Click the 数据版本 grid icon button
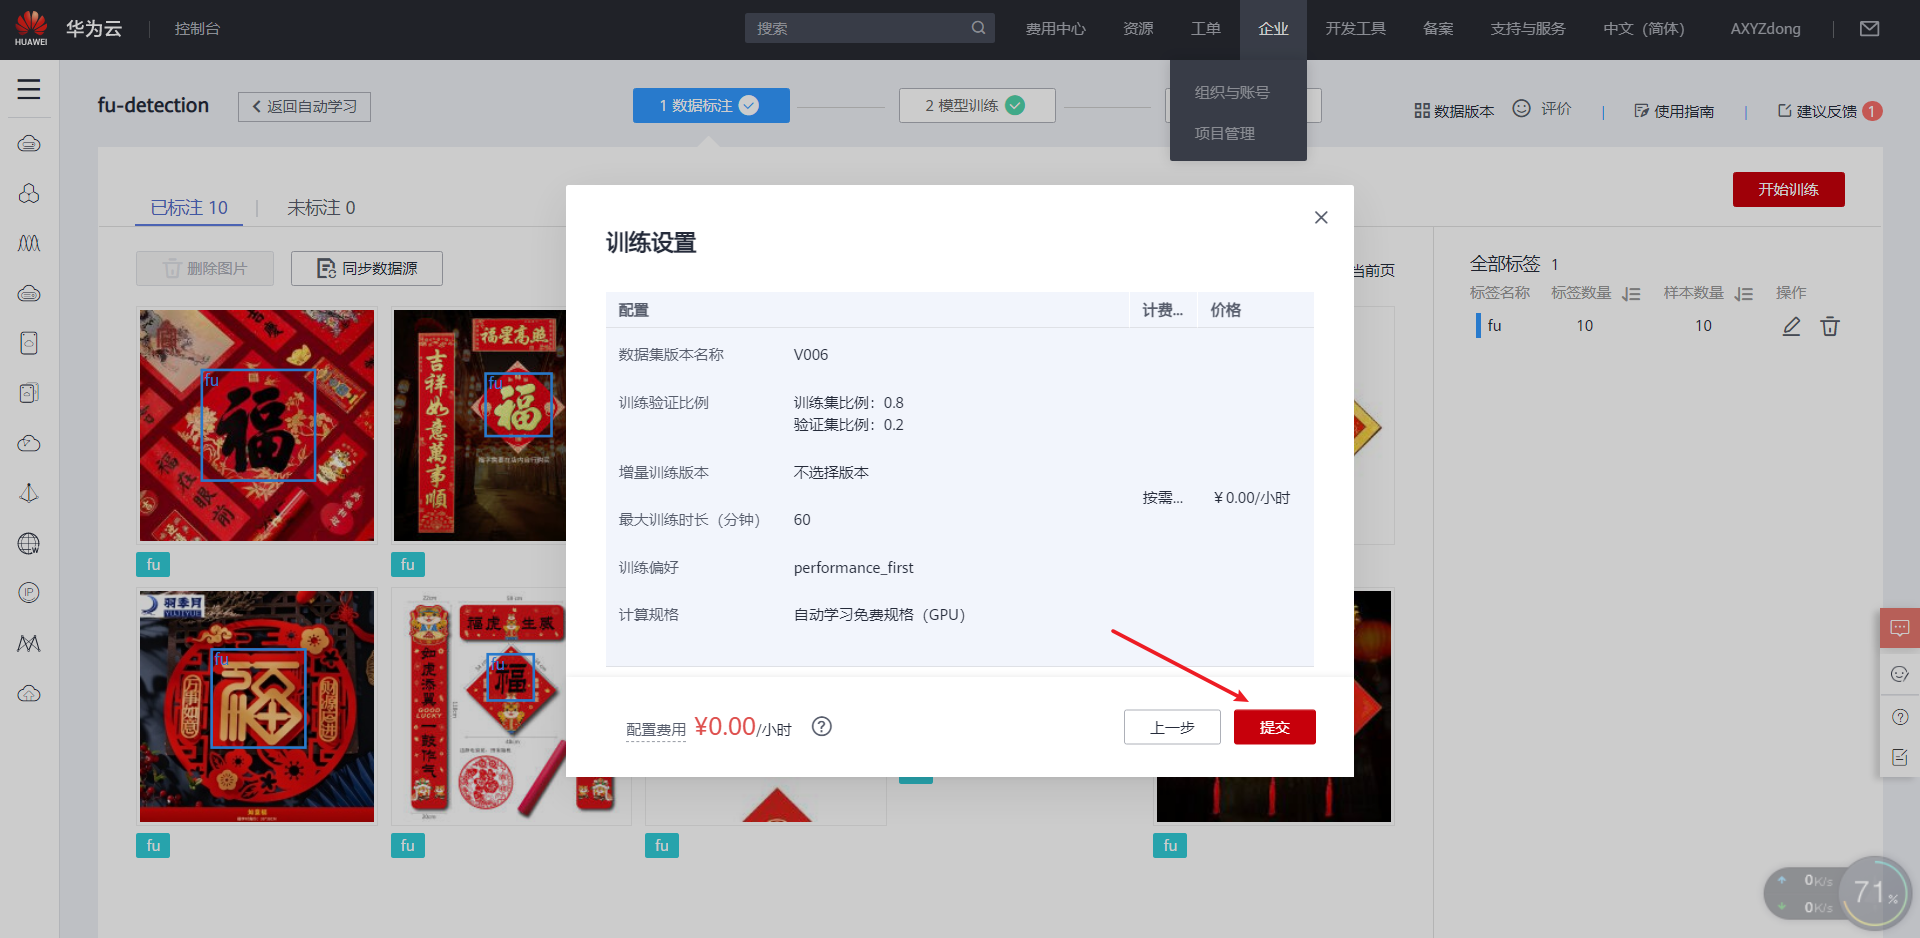The image size is (1920, 938). (1454, 111)
